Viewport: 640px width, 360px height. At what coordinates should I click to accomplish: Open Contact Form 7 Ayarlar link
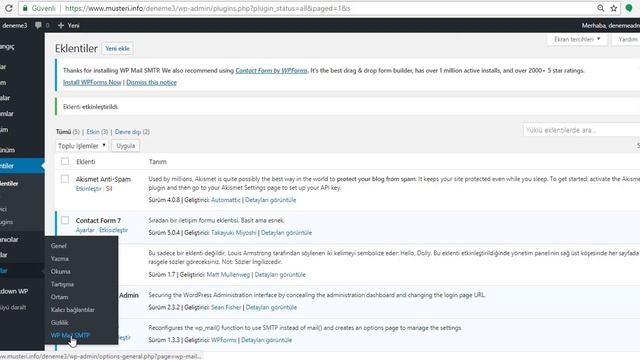85,230
